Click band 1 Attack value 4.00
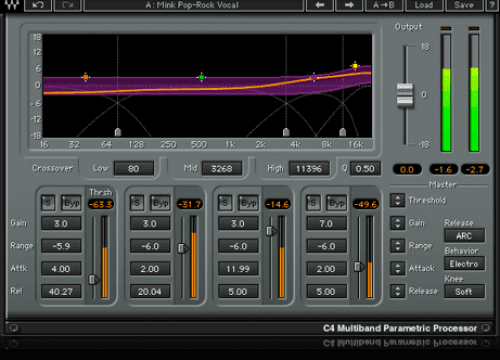The height and width of the screenshot is (360, 500). click(61, 269)
